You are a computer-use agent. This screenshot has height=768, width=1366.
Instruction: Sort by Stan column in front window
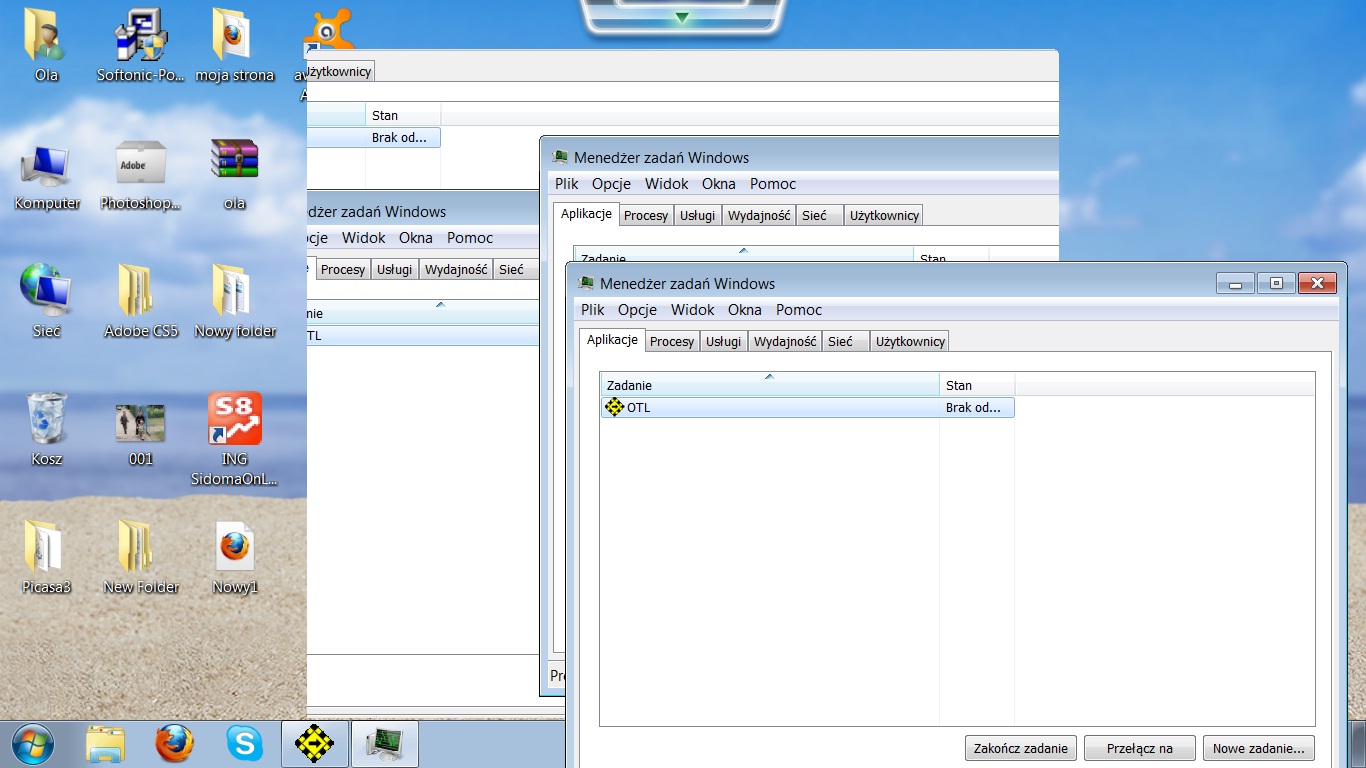click(x=977, y=385)
